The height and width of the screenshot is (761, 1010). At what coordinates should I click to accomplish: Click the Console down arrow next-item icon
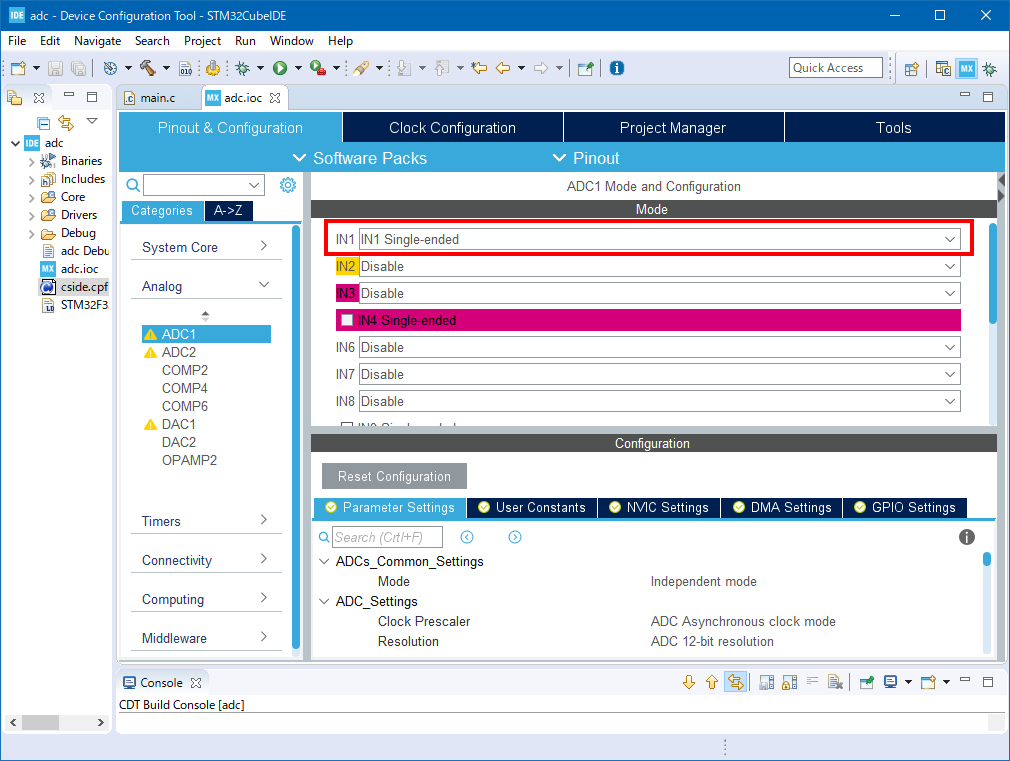click(689, 682)
